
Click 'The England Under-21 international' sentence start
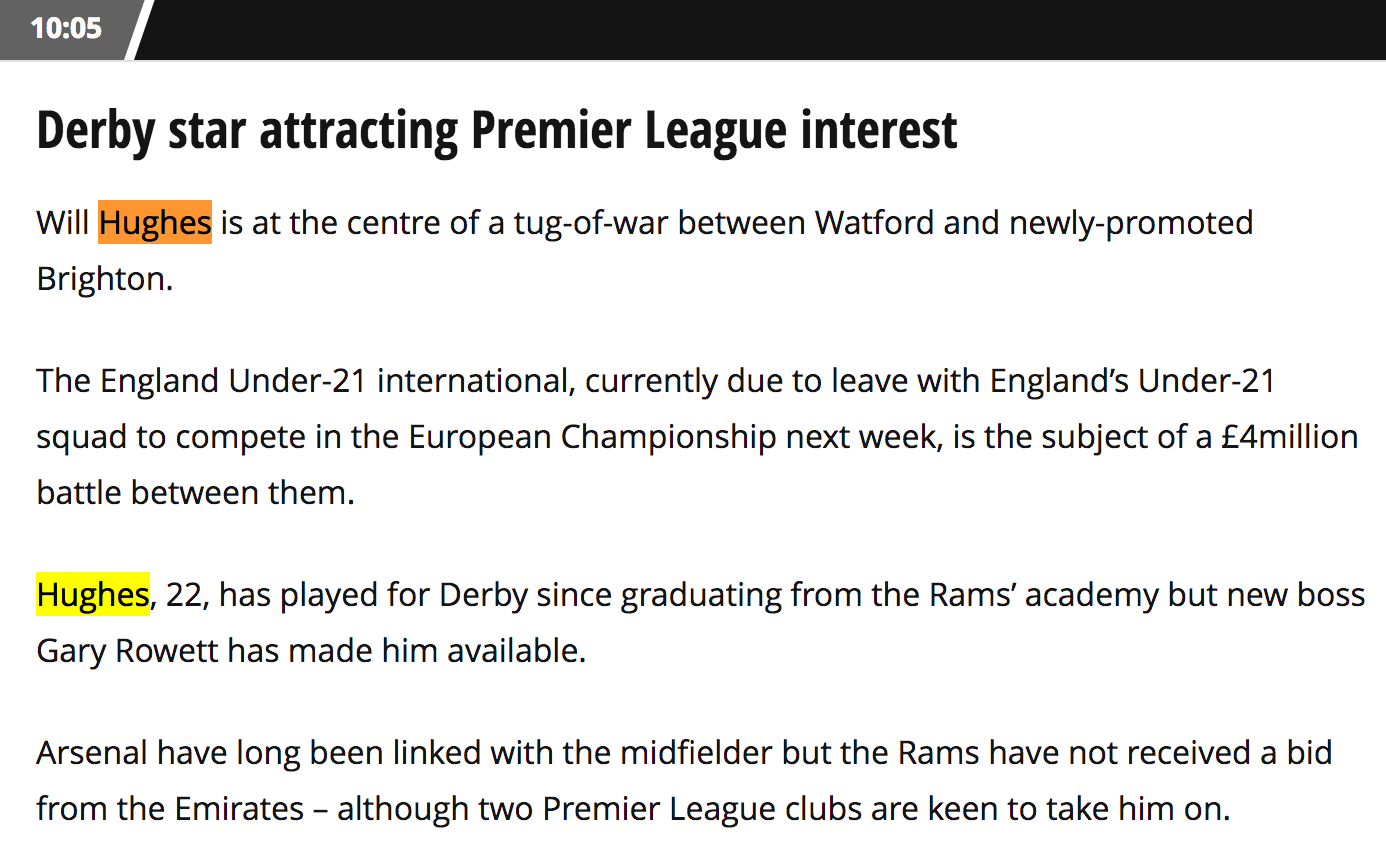click(306, 381)
